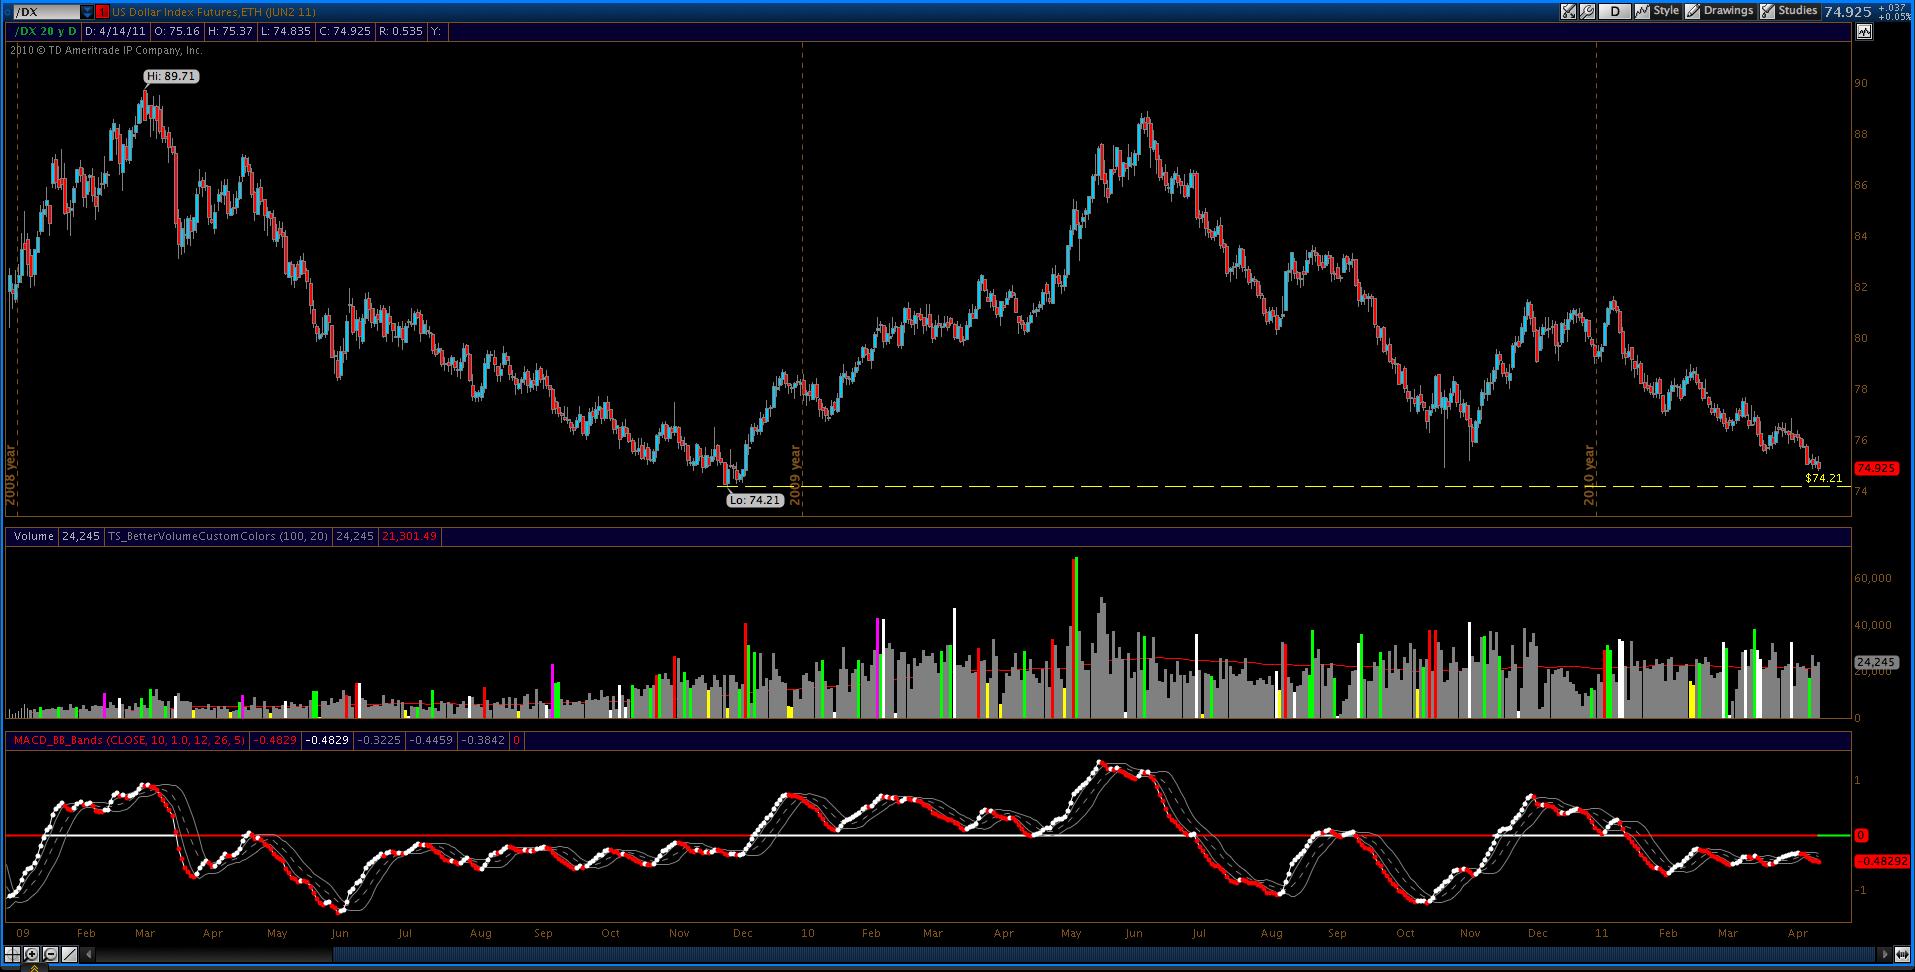Click the 74.925 quote in the header
The height and width of the screenshot is (972, 1915).
1847,11
